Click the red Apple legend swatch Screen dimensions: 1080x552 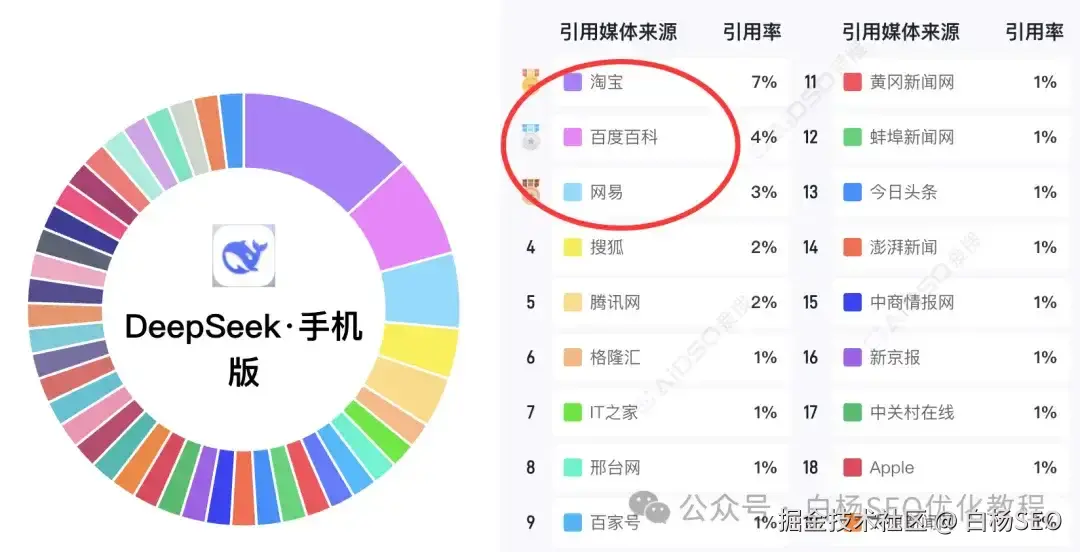pyautogui.click(x=853, y=468)
